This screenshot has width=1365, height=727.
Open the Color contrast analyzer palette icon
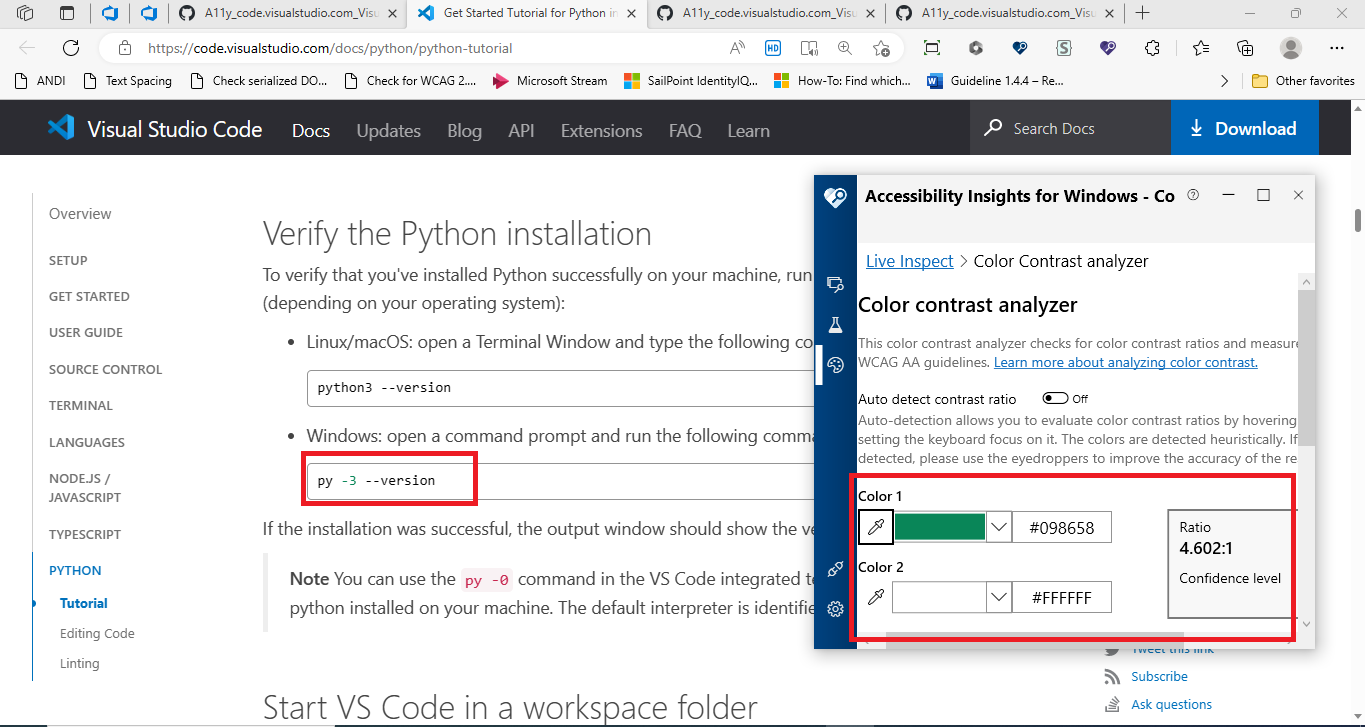[x=836, y=363]
